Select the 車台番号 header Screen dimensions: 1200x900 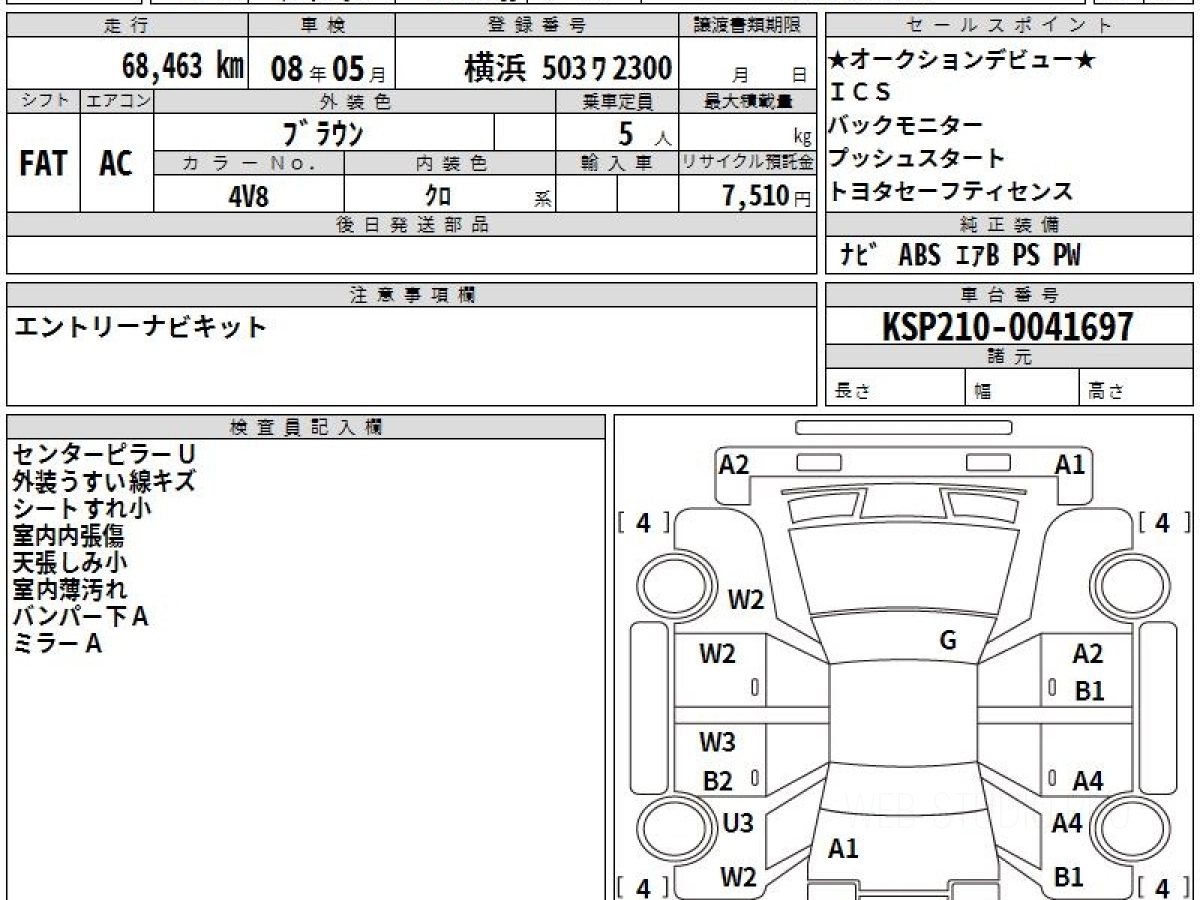click(1010, 295)
